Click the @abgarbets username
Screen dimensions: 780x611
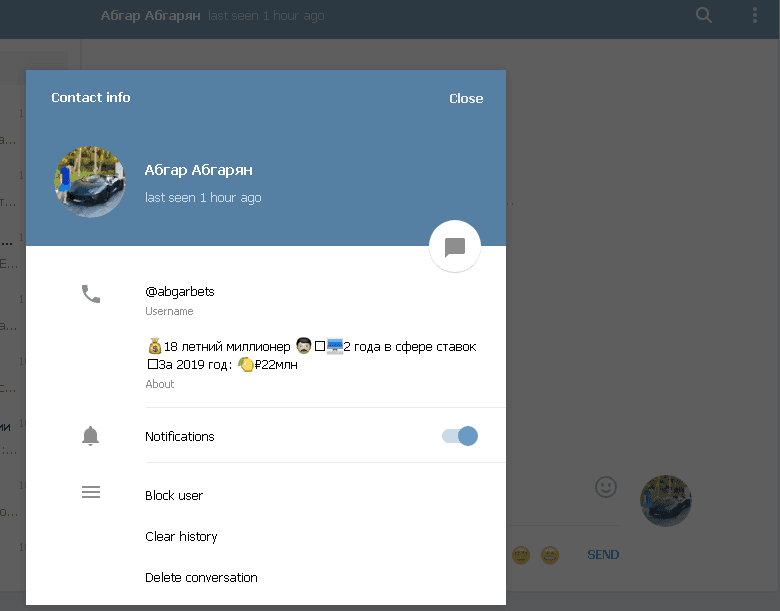click(x=180, y=292)
